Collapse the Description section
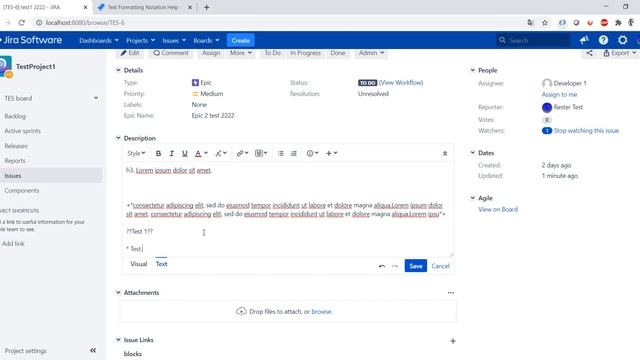640x360 pixels. pos(118,138)
